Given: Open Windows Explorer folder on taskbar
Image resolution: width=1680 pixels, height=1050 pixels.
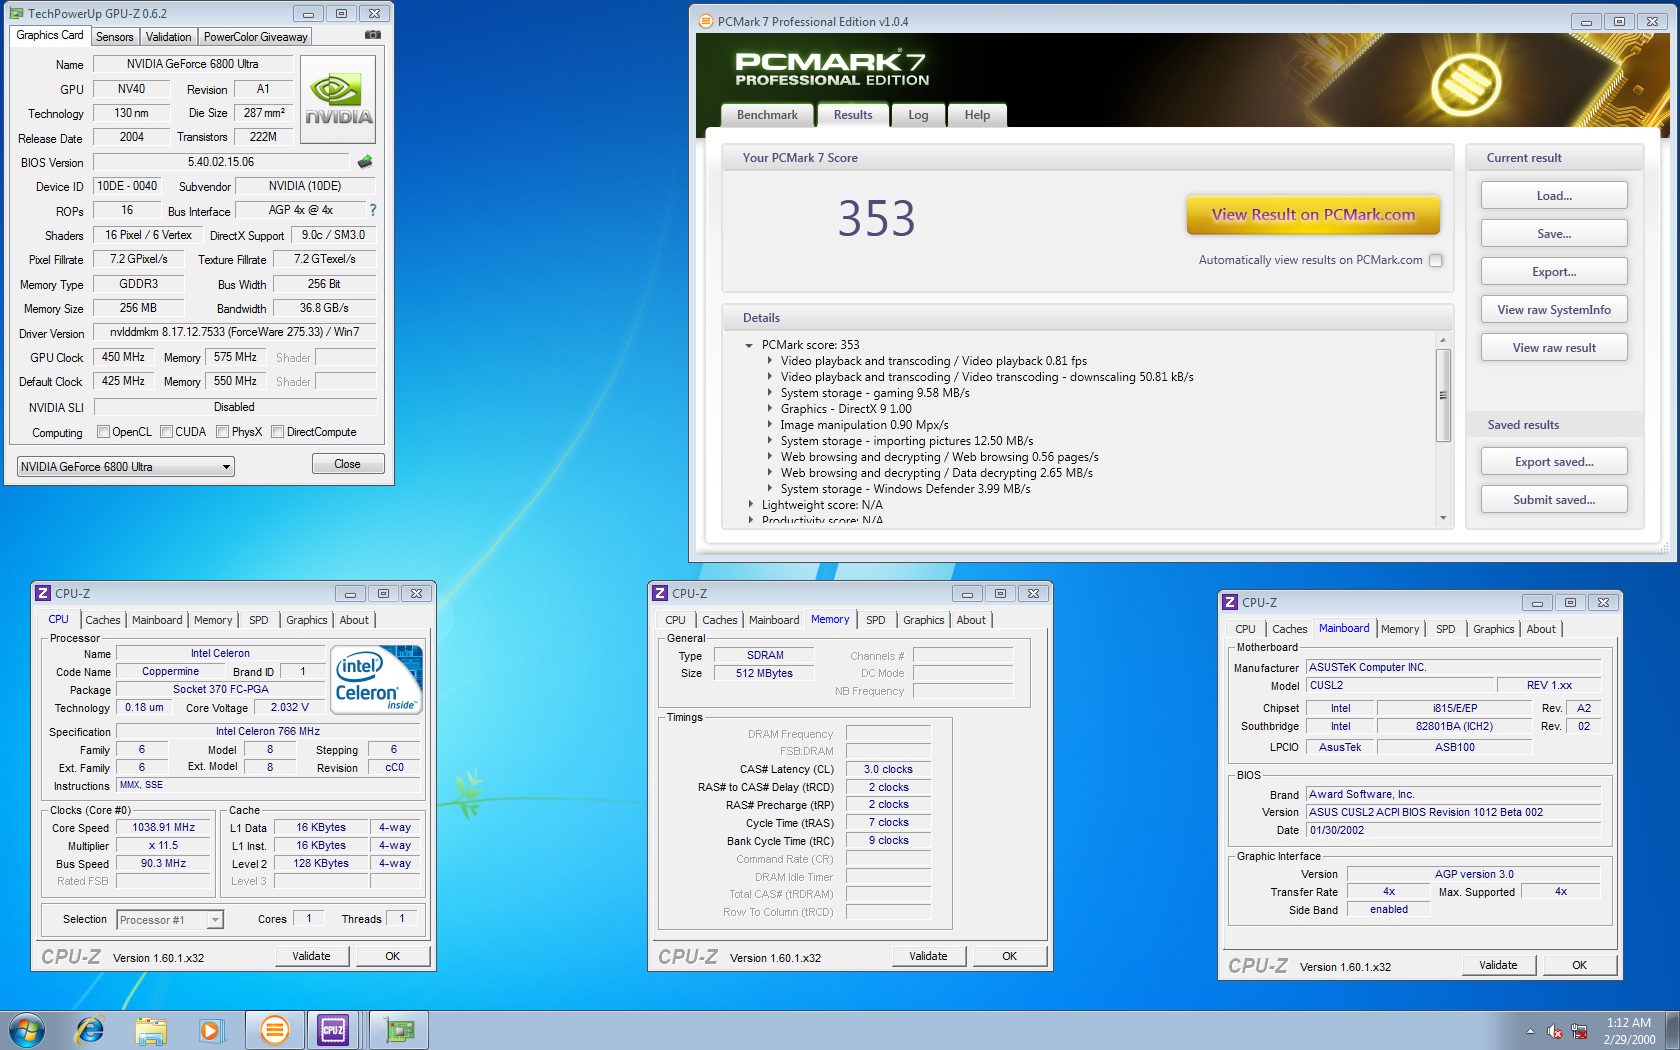Looking at the screenshot, I should 151,1029.
